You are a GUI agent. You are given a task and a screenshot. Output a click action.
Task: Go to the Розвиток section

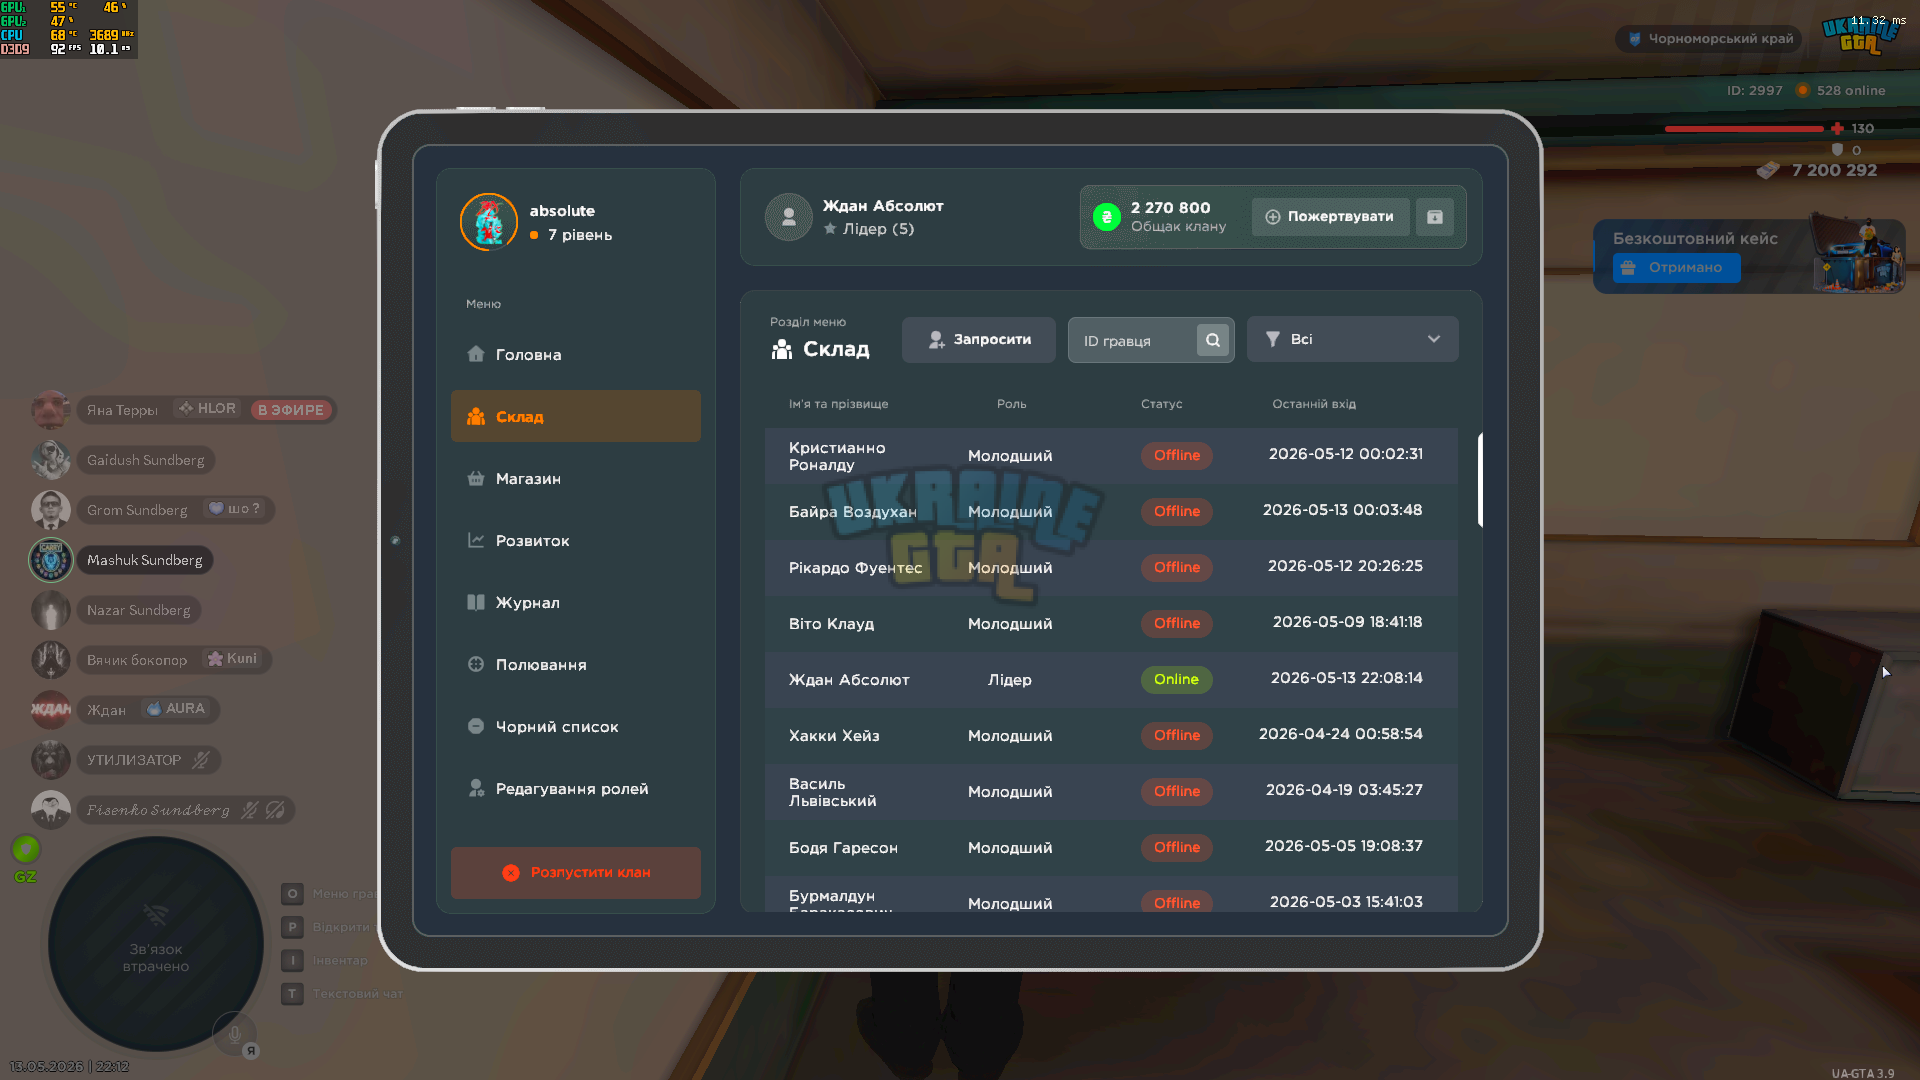(575, 540)
